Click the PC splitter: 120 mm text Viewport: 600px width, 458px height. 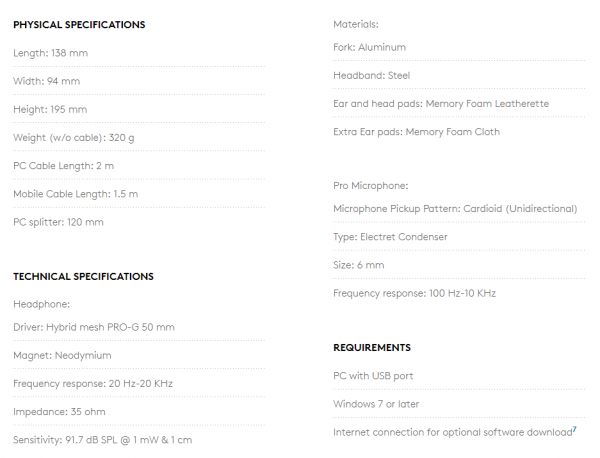click(x=59, y=222)
